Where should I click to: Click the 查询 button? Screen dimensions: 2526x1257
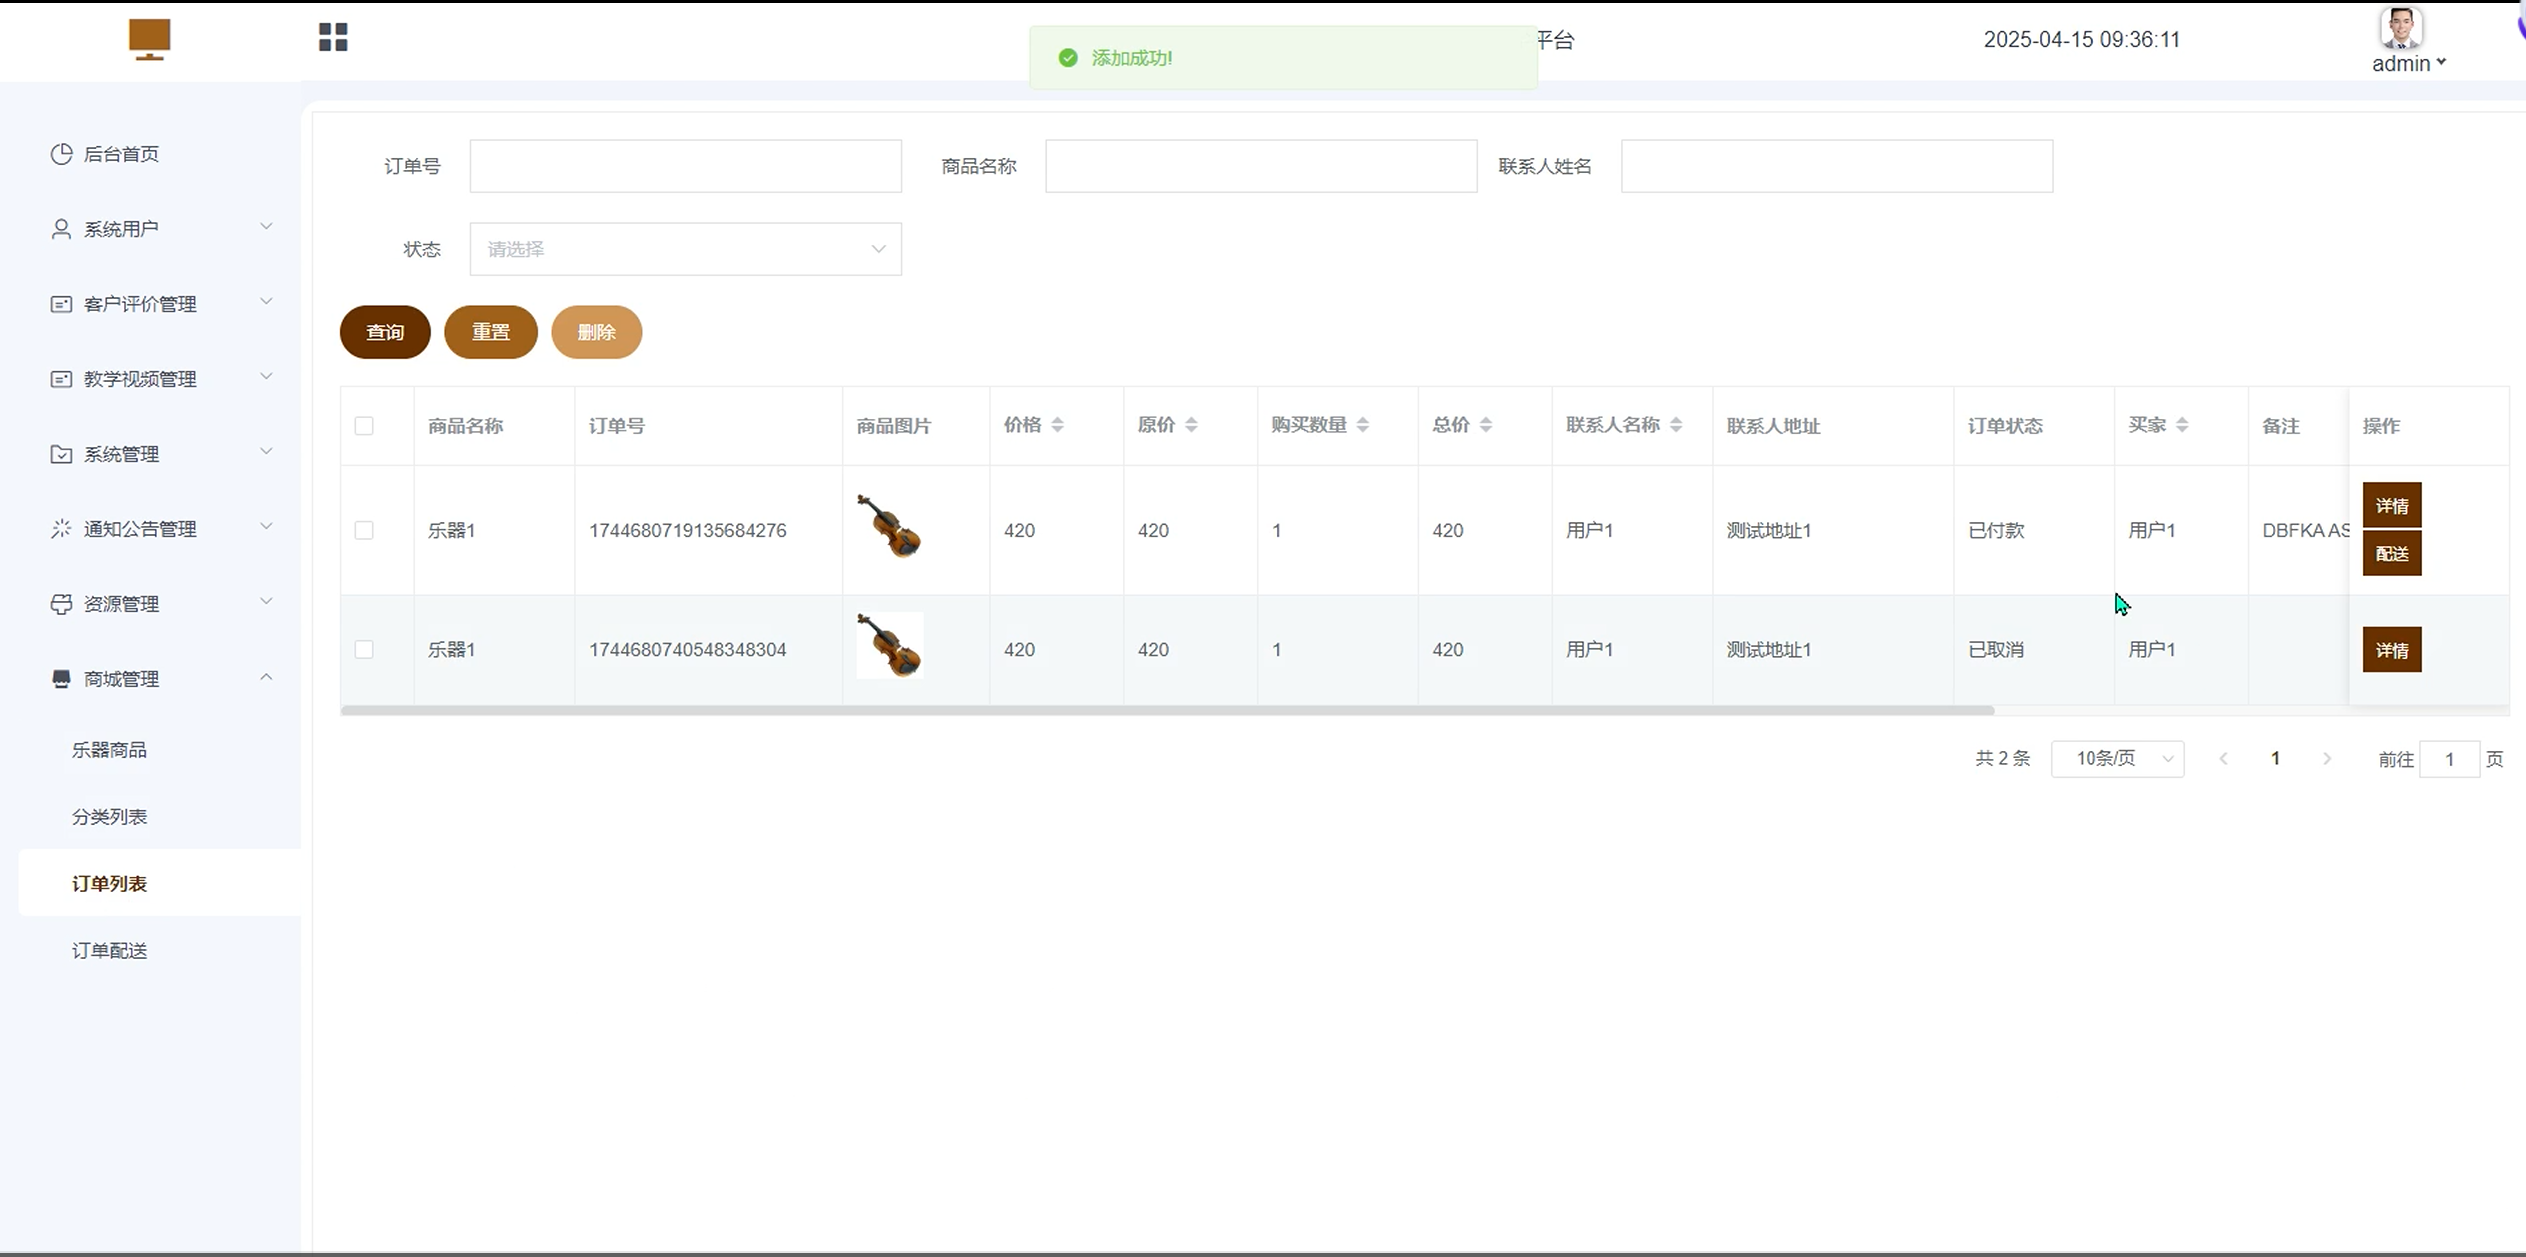tap(385, 332)
